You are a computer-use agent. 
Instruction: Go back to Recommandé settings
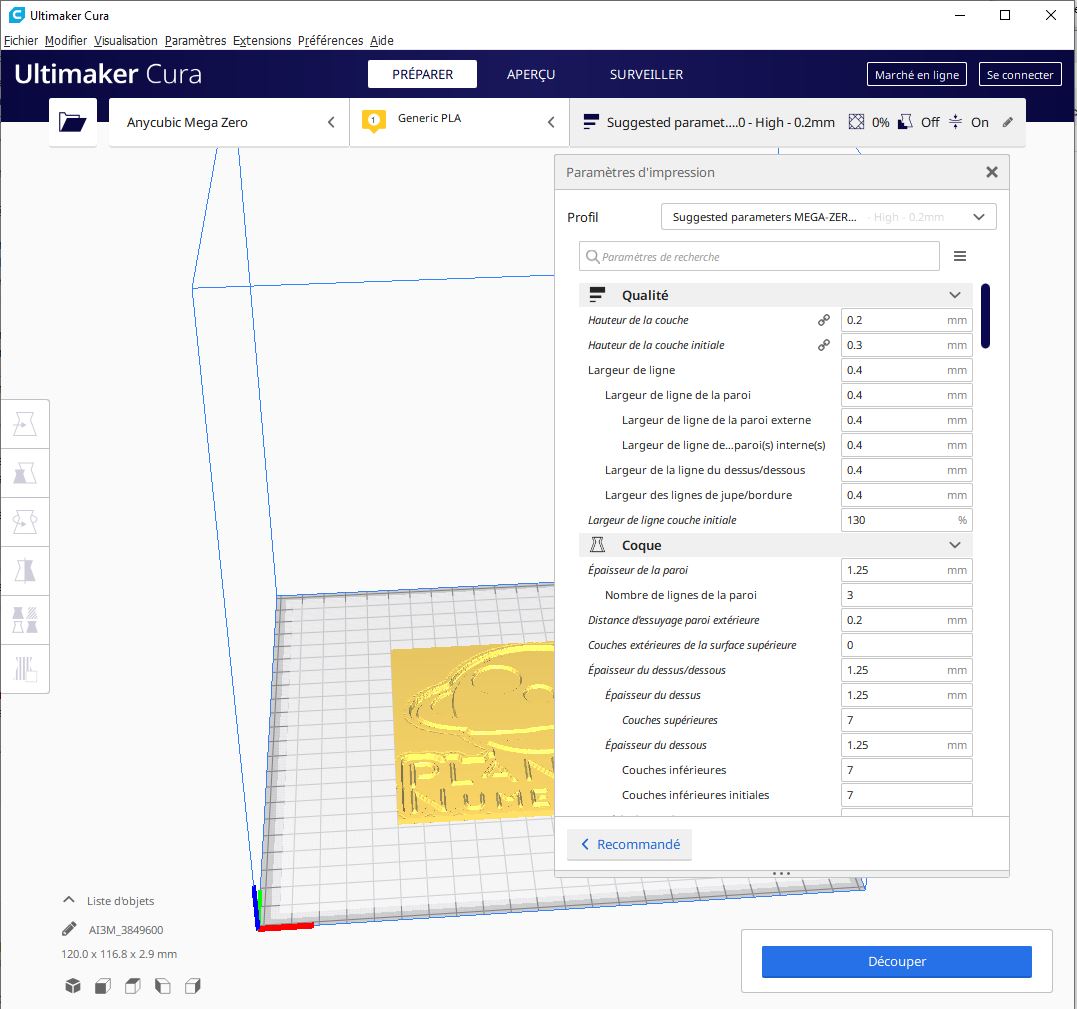tap(630, 844)
